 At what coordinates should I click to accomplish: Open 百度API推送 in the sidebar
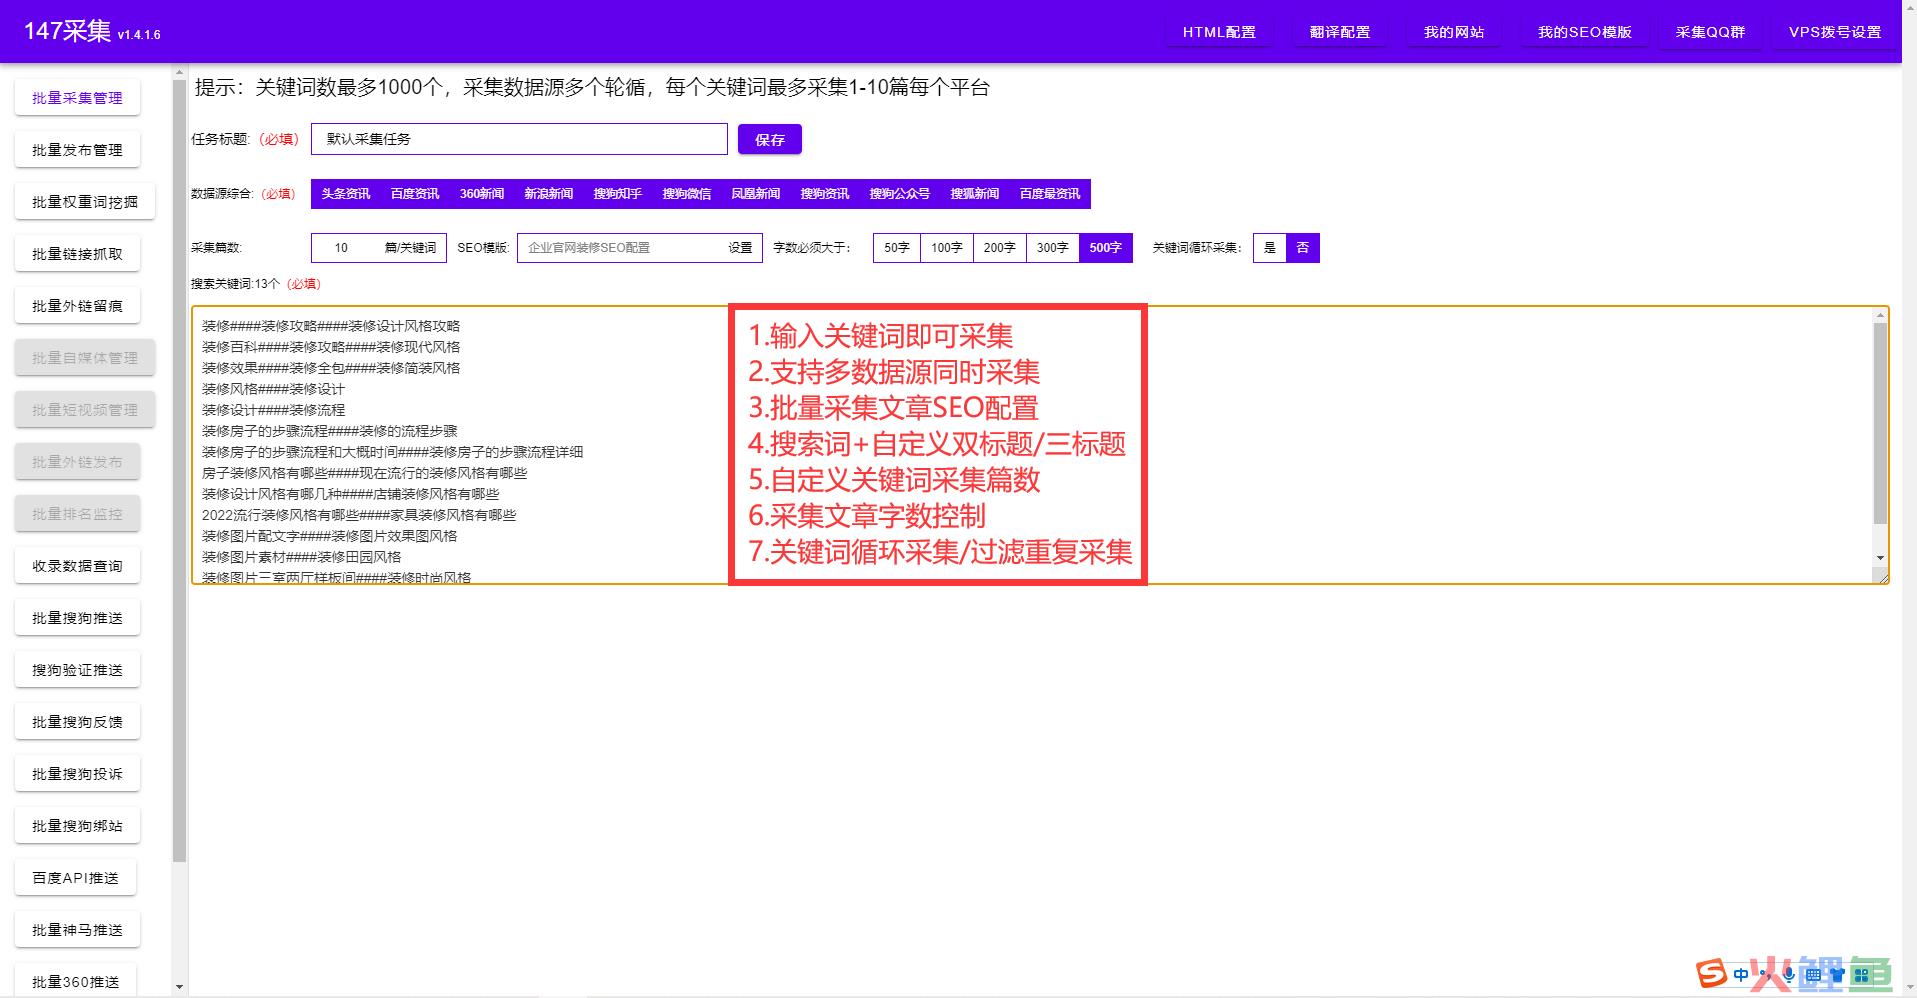click(75, 878)
